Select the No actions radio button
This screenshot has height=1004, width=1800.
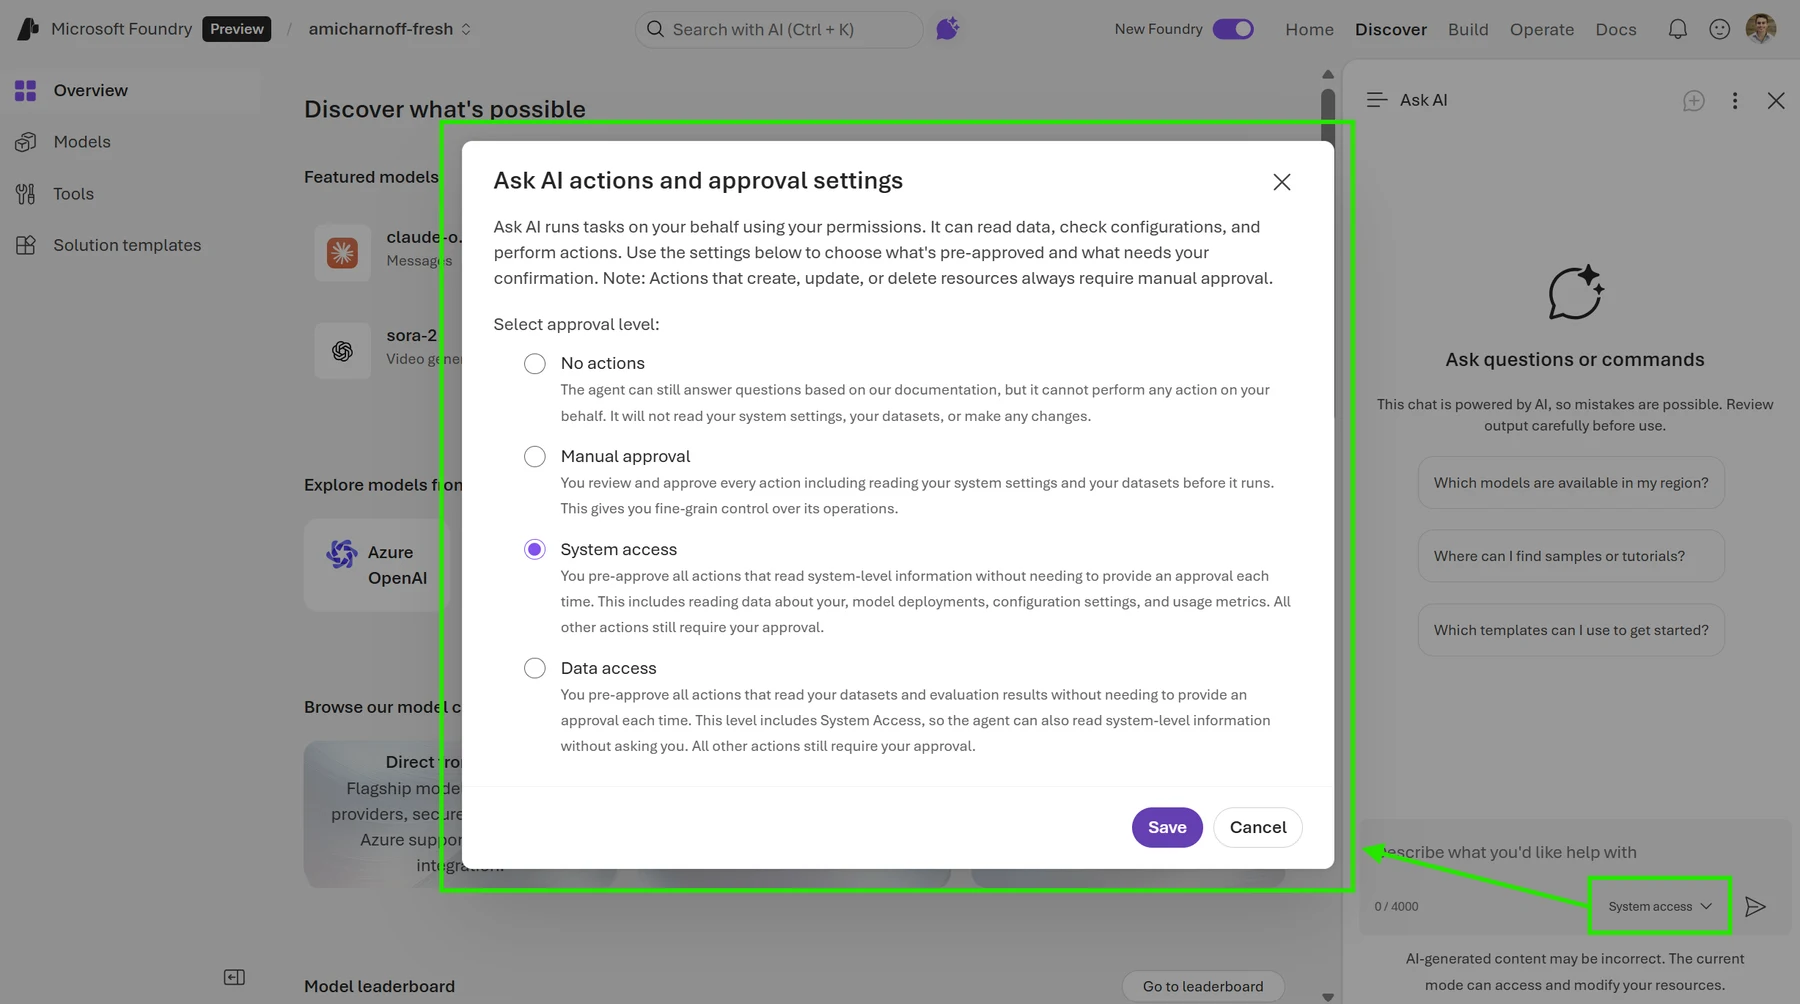(x=535, y=363)
